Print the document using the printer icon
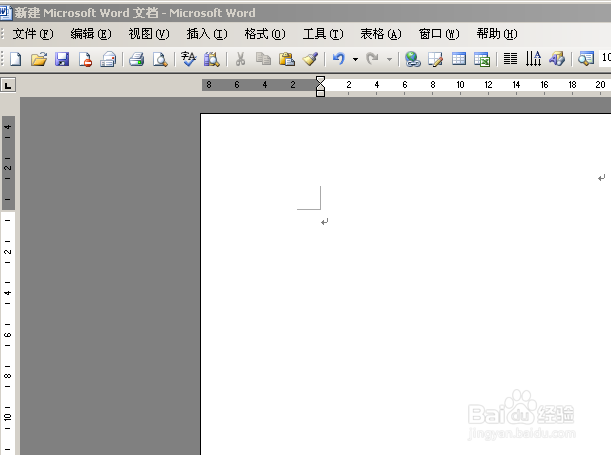The width and height of the screenshot is (611, 455). click(x=136, y=59)
